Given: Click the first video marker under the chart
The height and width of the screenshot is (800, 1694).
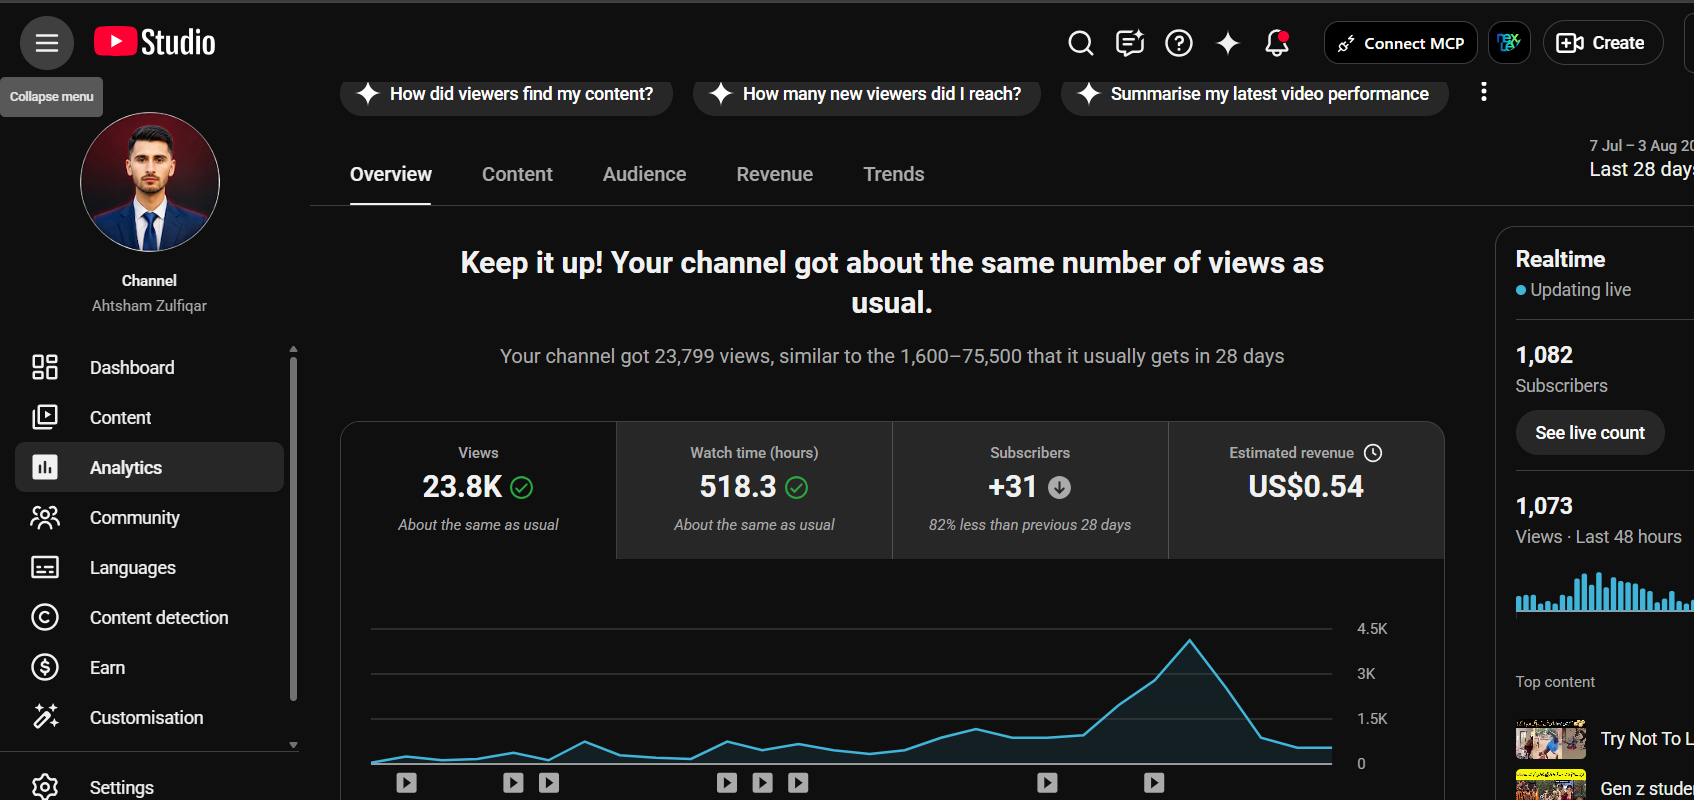Looking at the screenshot, I should click(x=406, y=783).
